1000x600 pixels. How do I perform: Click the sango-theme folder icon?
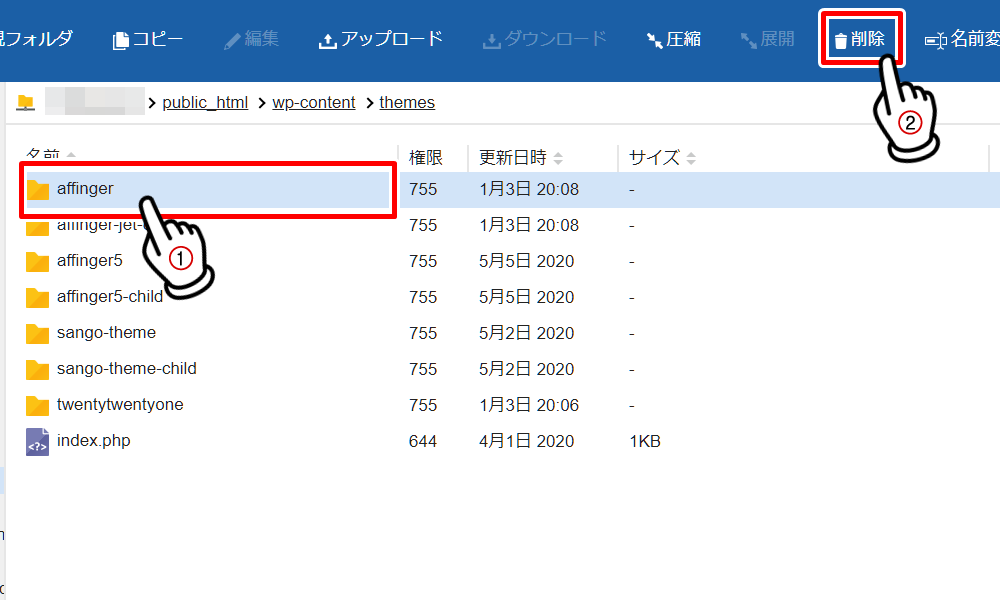point(38,333)
